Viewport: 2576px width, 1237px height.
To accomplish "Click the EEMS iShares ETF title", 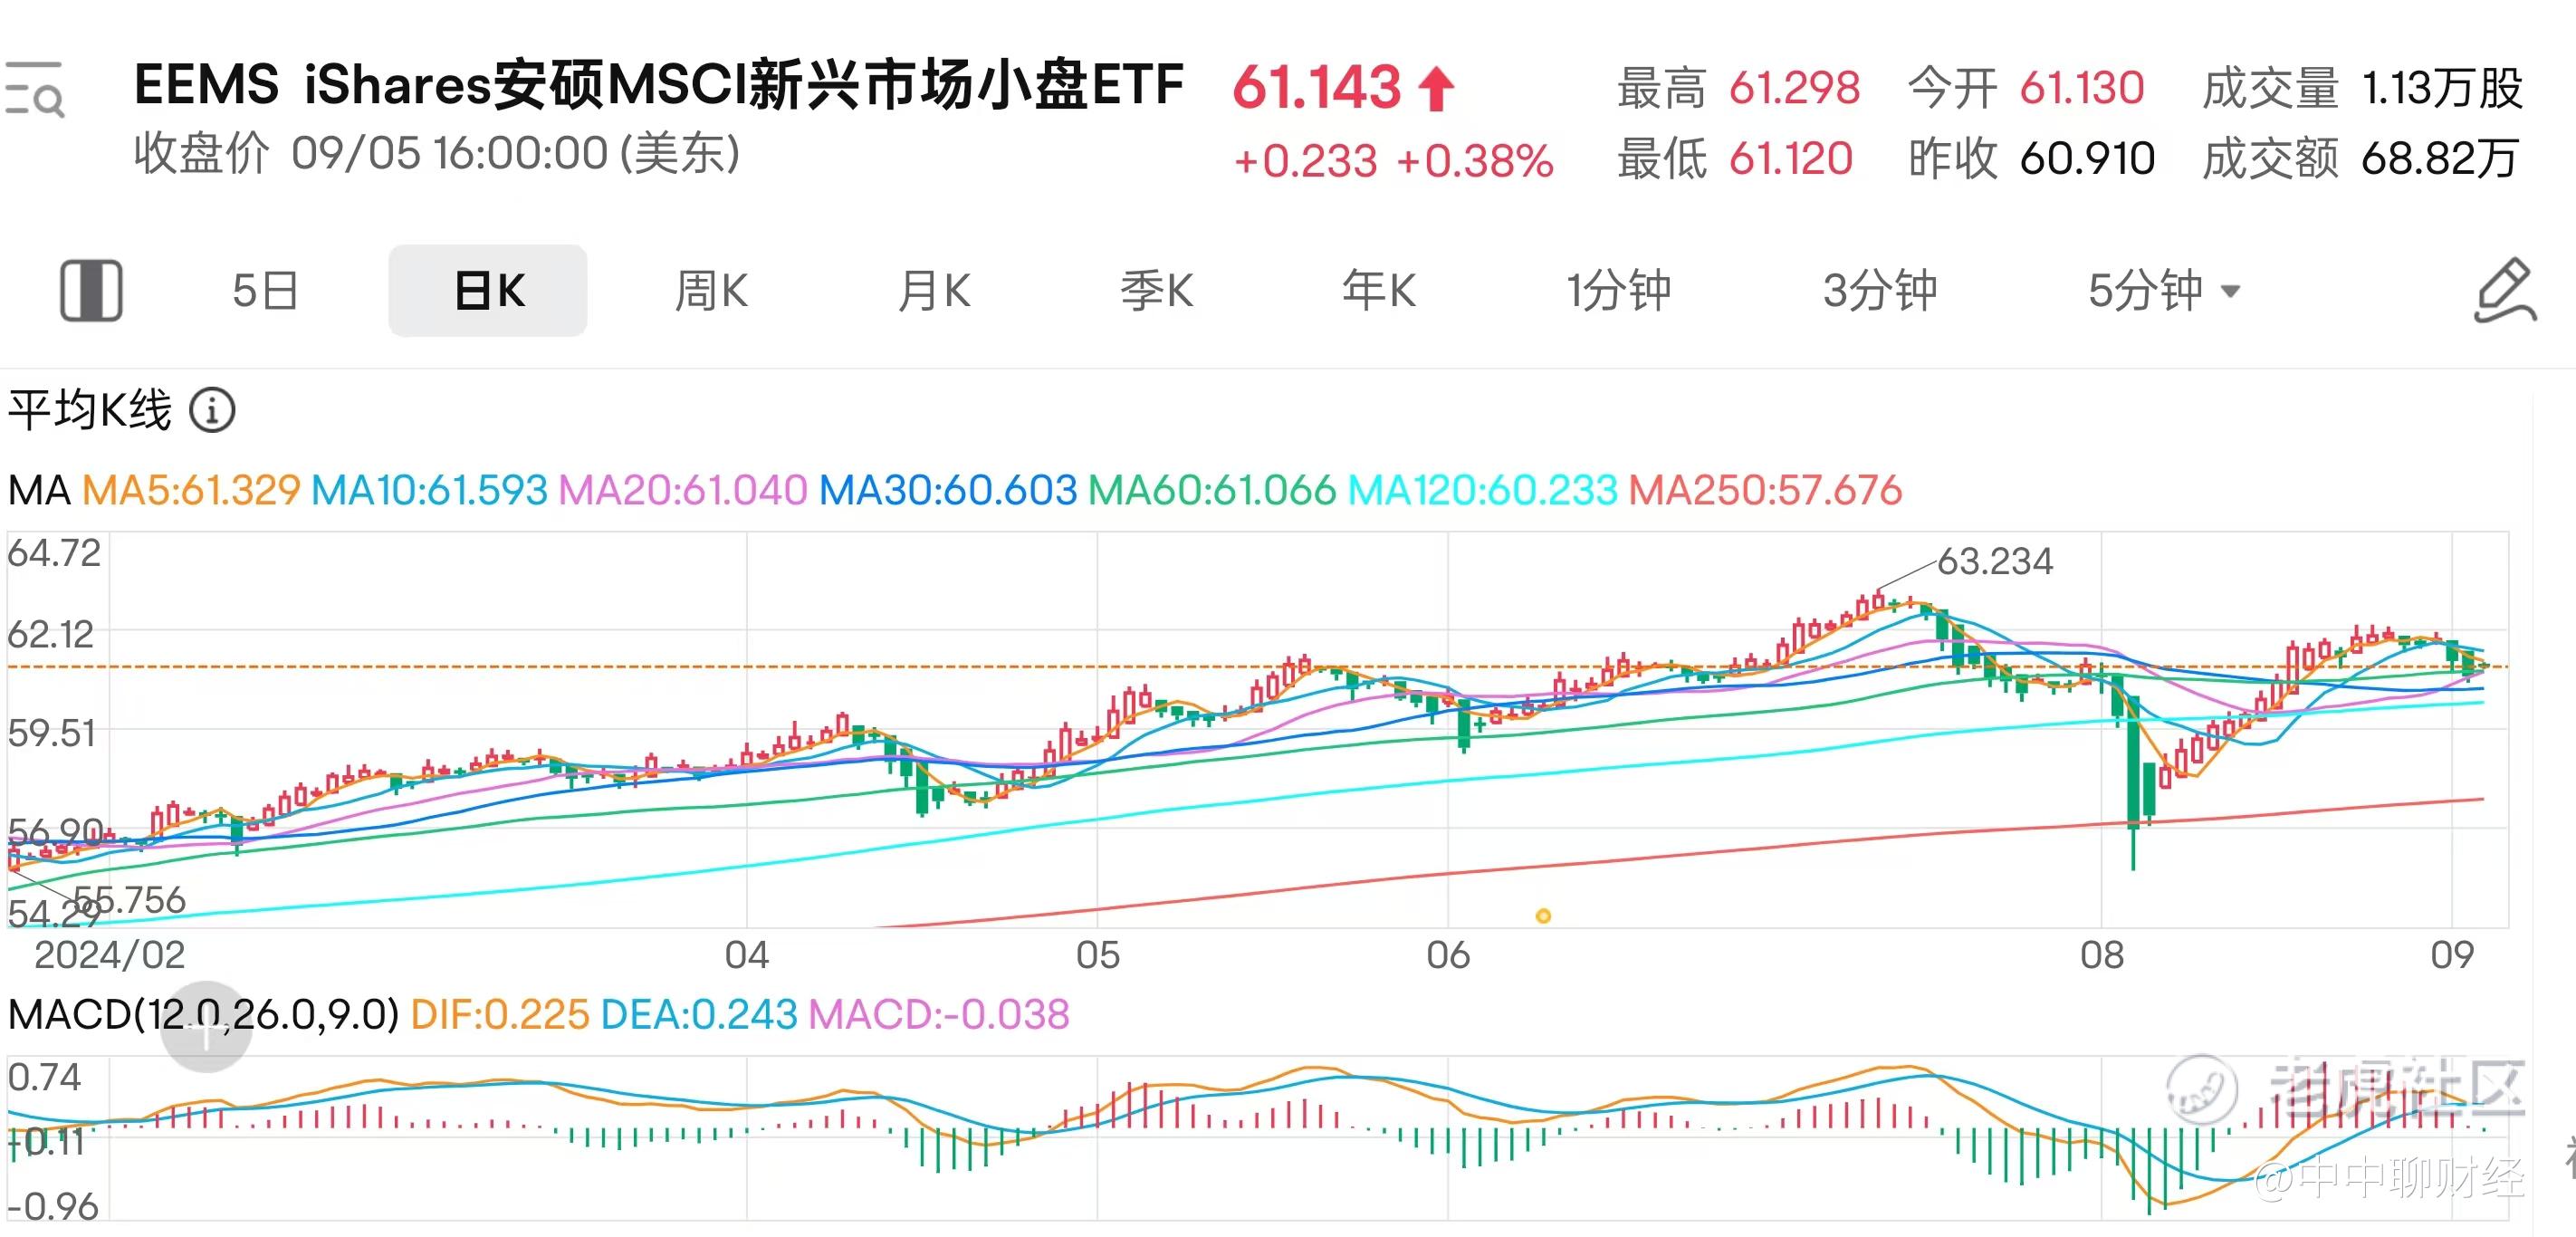I will [x=658, y=85].
